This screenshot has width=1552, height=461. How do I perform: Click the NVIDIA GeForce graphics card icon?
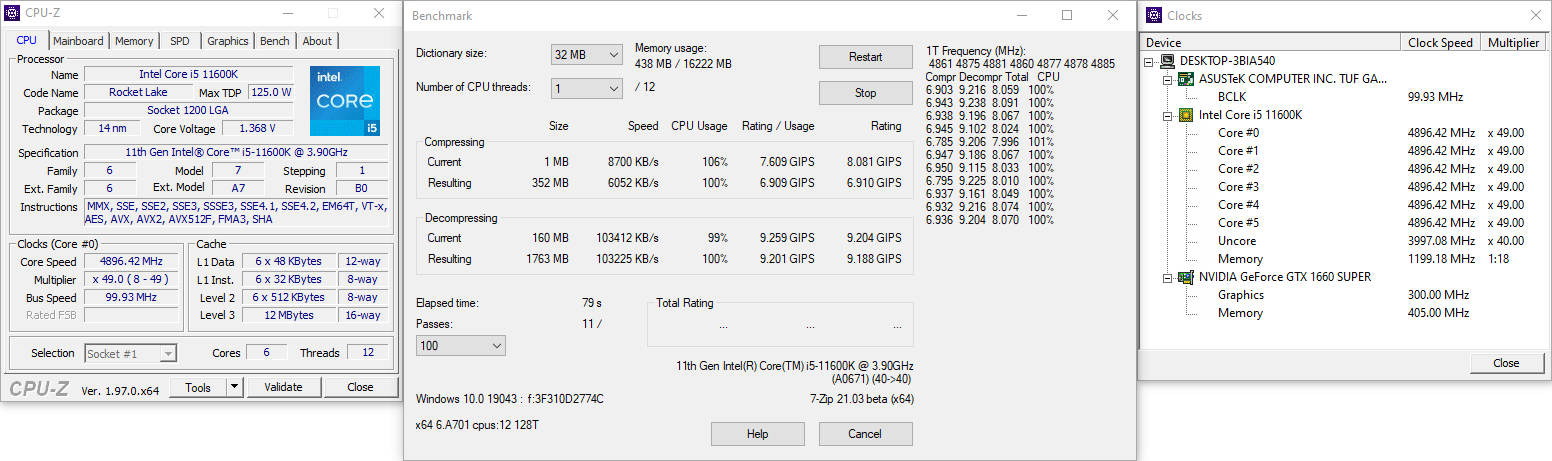tap(1187, 277)
